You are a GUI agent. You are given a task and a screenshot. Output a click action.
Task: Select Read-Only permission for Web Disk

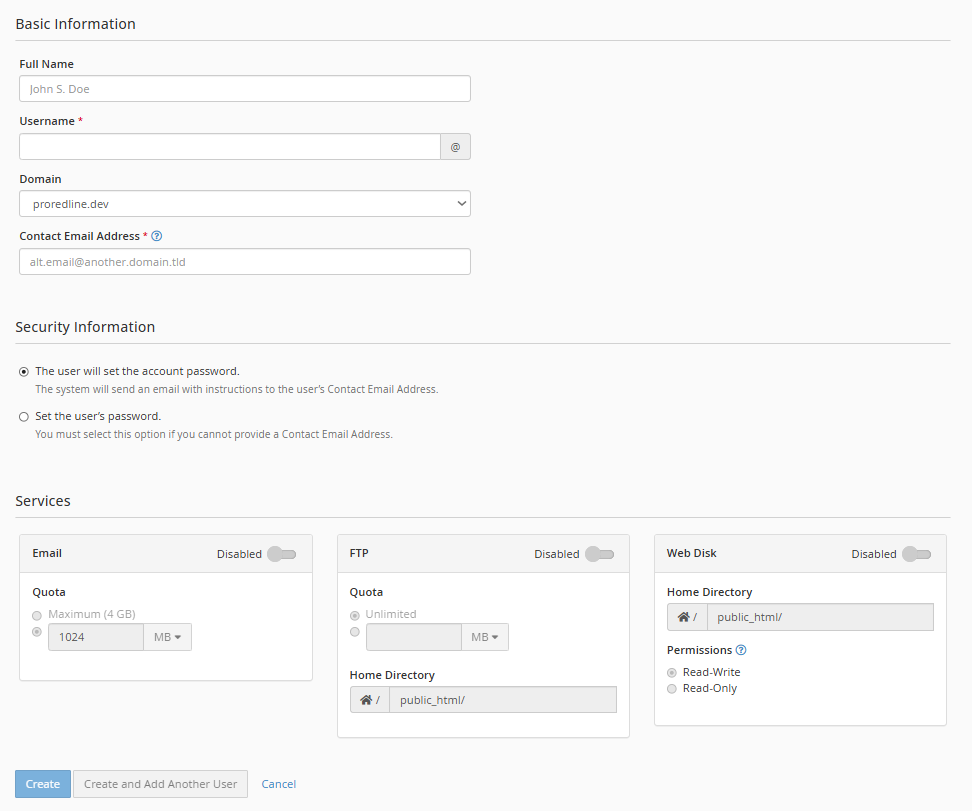[672, 688]
